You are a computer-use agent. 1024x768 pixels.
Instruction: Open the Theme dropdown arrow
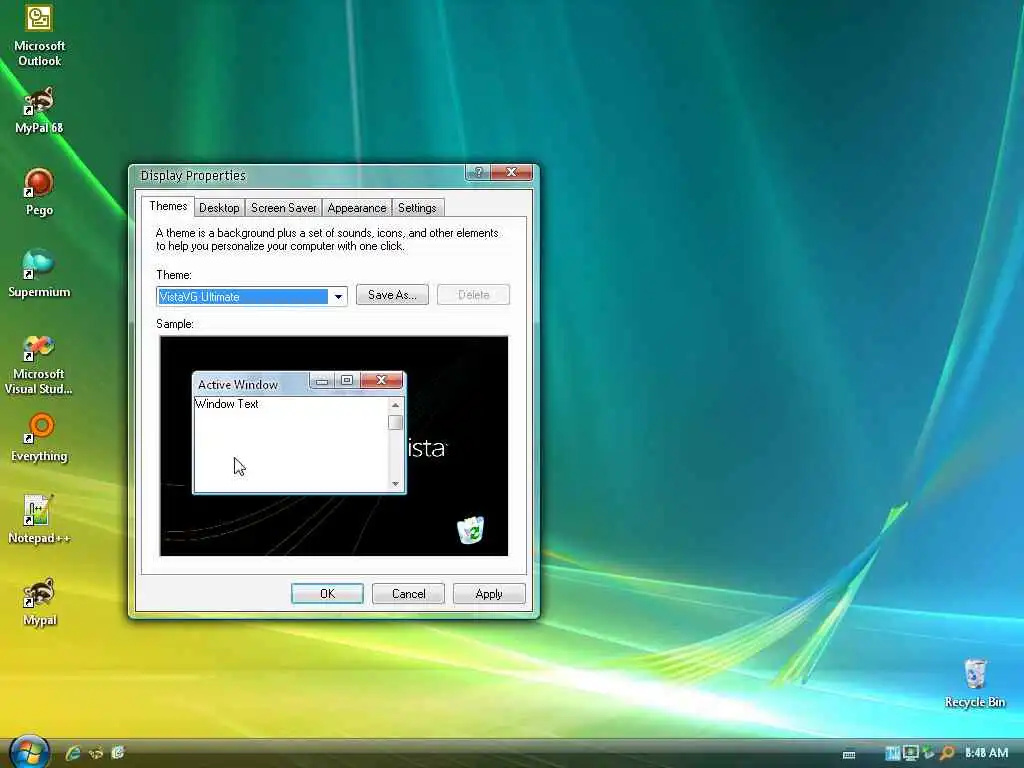pyautogui.click(x=338, y=296)
